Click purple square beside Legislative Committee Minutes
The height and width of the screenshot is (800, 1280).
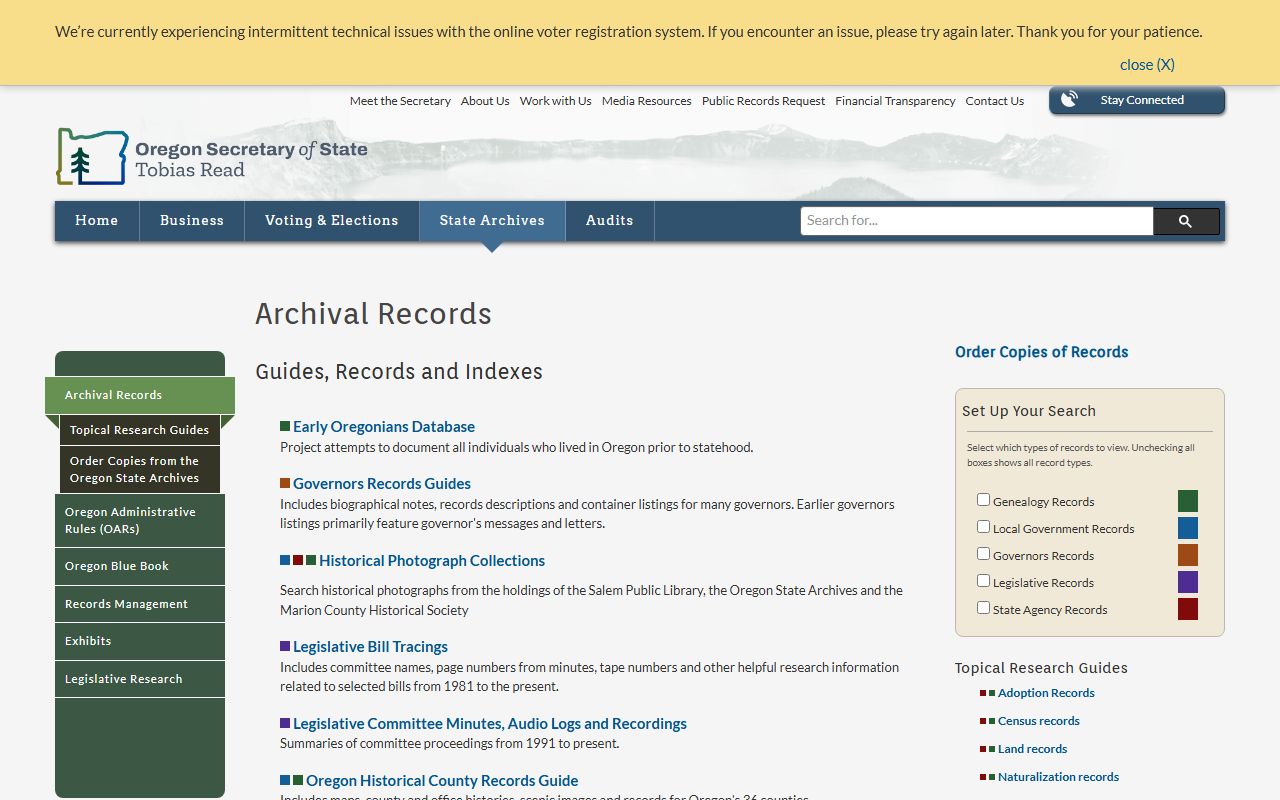click(x=285, y=723)
